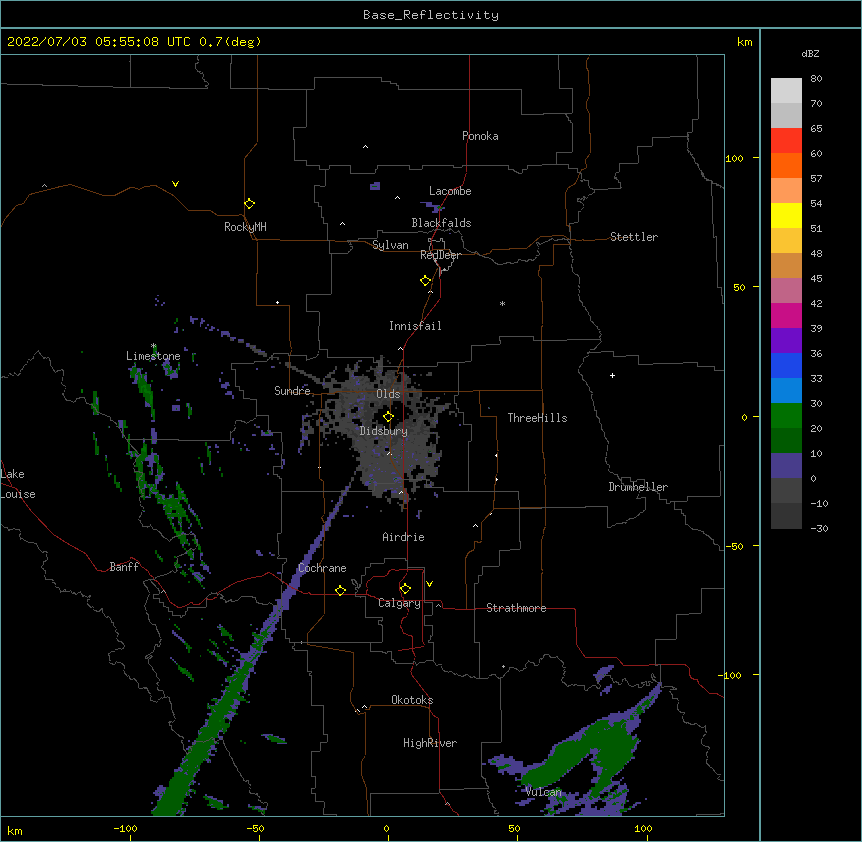Click the Sundre town label
The width and height of the screenshot is (862, 842).
(292, 391)
